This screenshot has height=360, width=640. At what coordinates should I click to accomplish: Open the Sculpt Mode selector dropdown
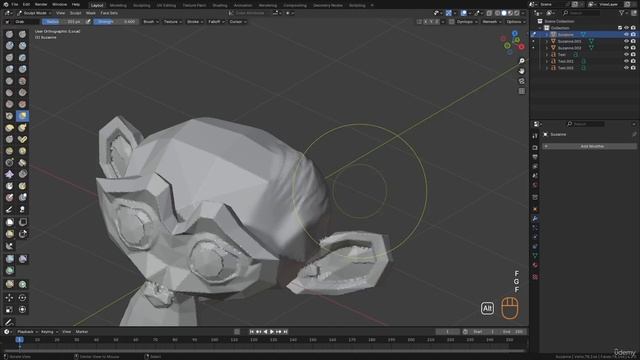pyautogui.click(x=34, y=13)
